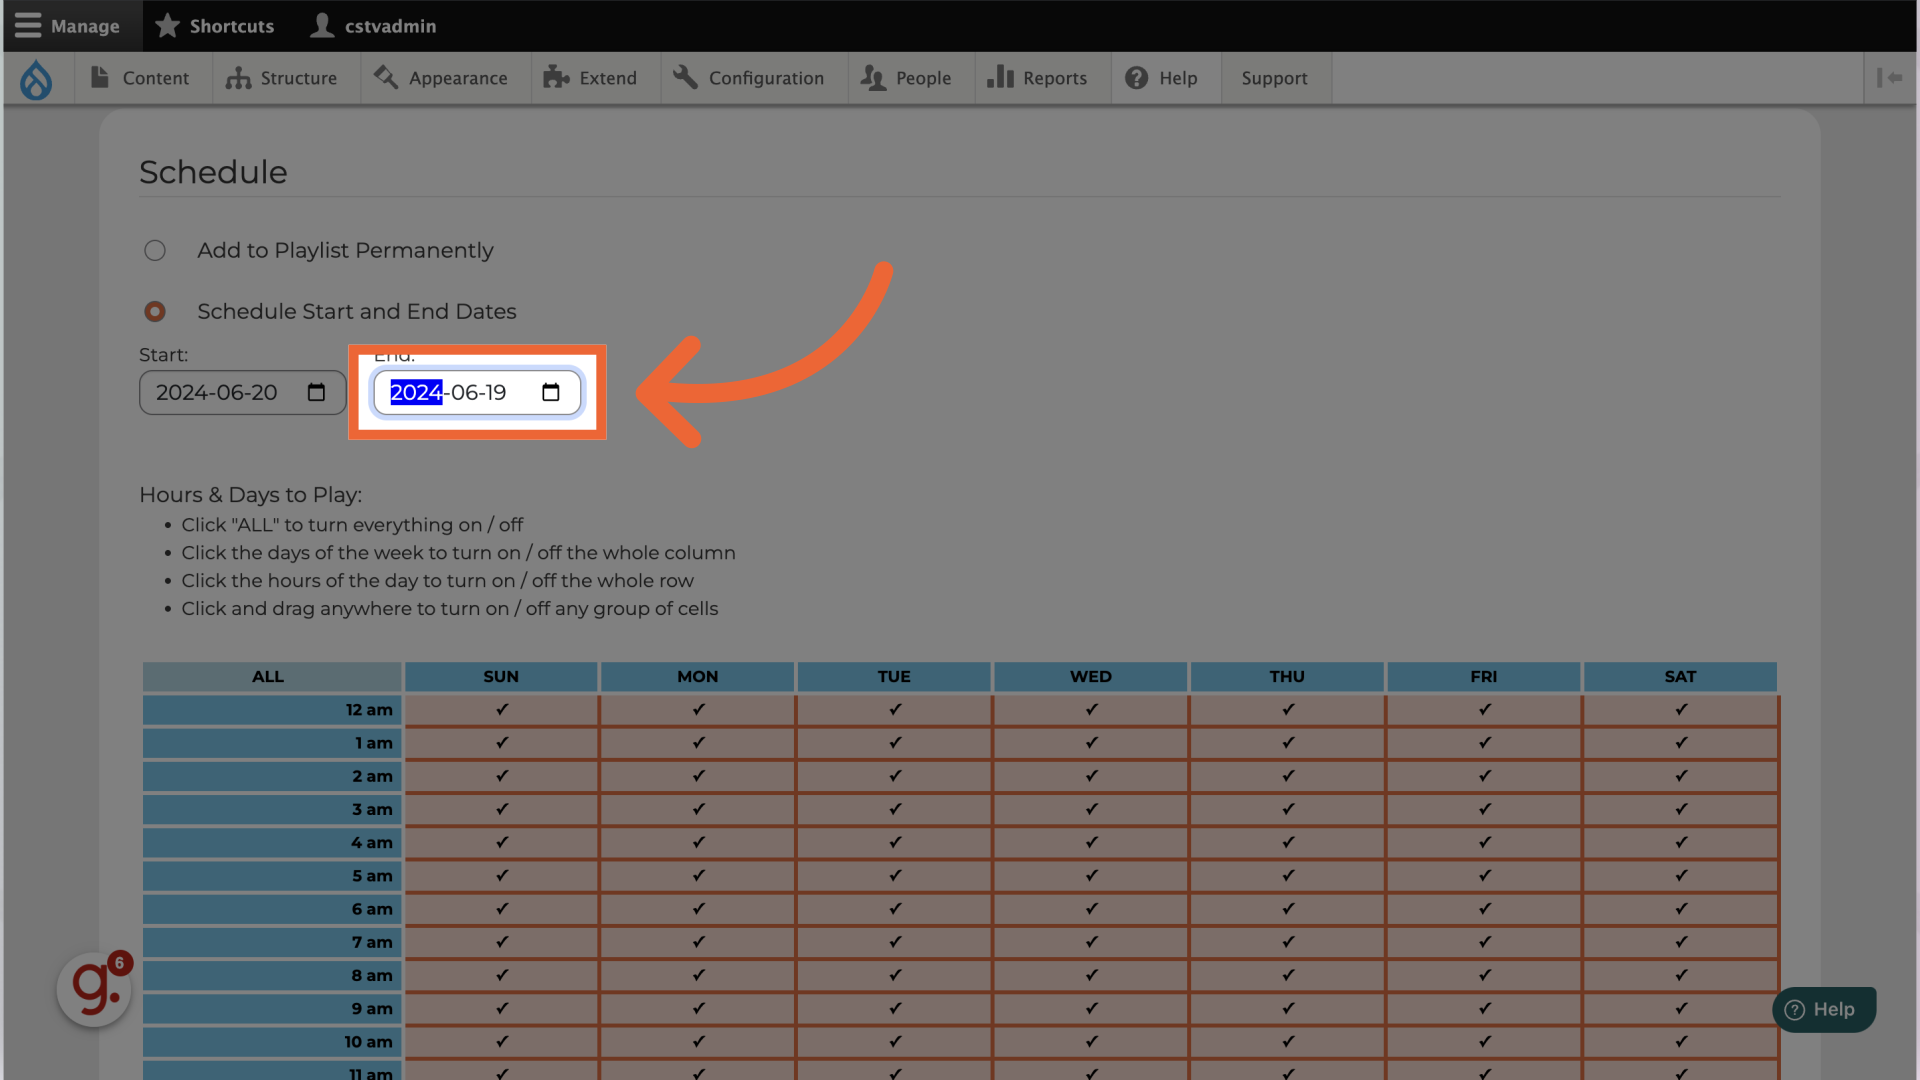1920x1080 pixels.
Task: Click the year in End date field
Action: coord(415,393)
